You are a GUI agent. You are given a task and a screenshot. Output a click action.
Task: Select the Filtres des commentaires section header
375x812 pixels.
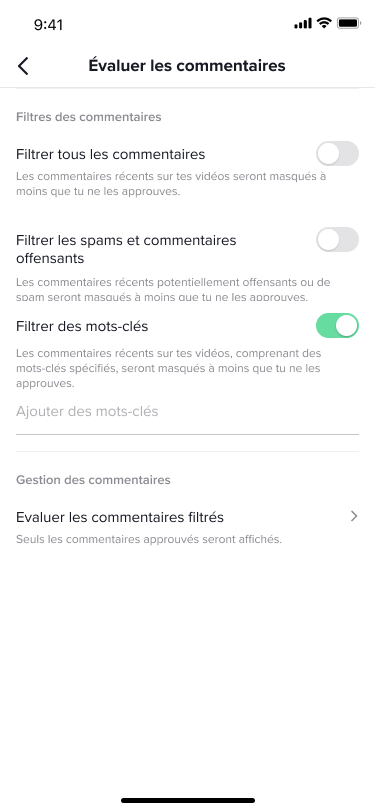[89, 117]
